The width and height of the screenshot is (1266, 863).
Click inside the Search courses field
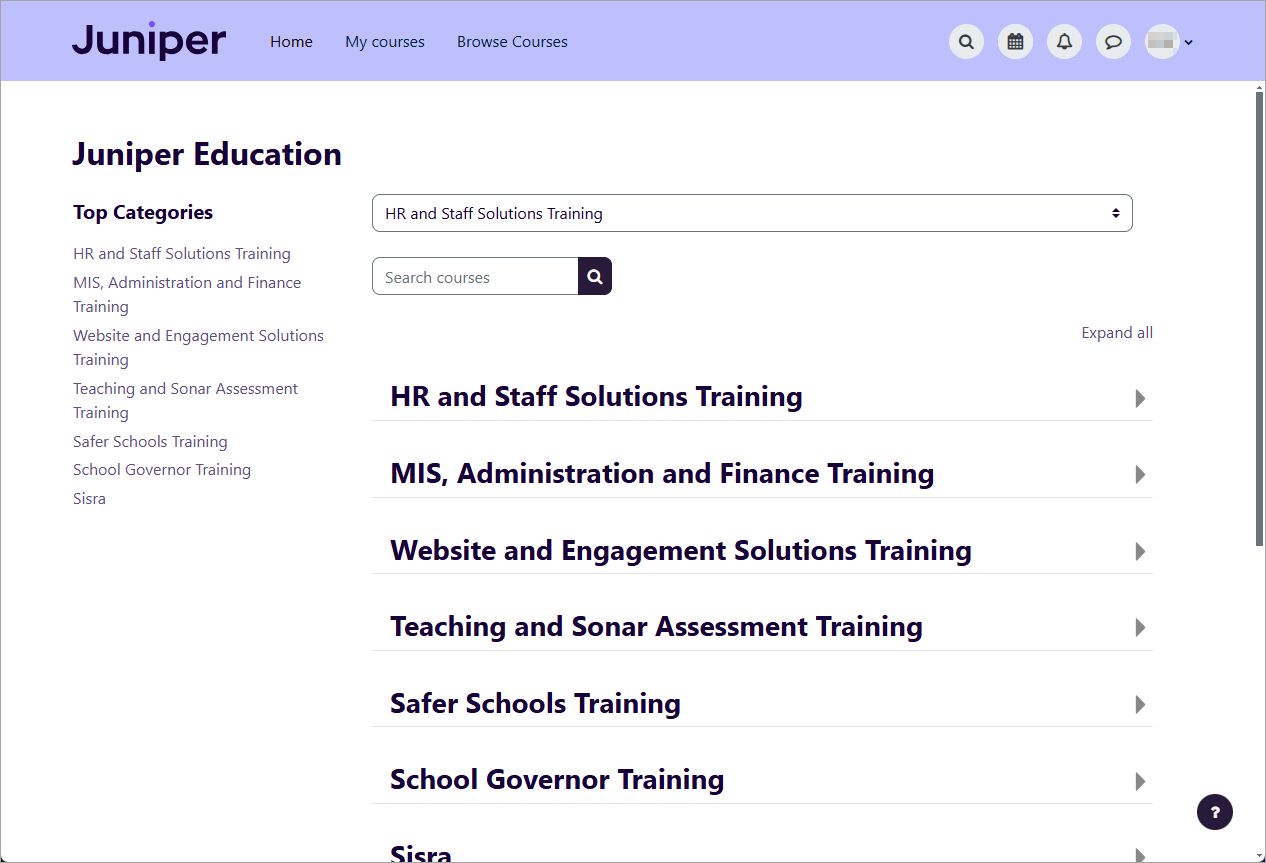[x=474, y=276]
